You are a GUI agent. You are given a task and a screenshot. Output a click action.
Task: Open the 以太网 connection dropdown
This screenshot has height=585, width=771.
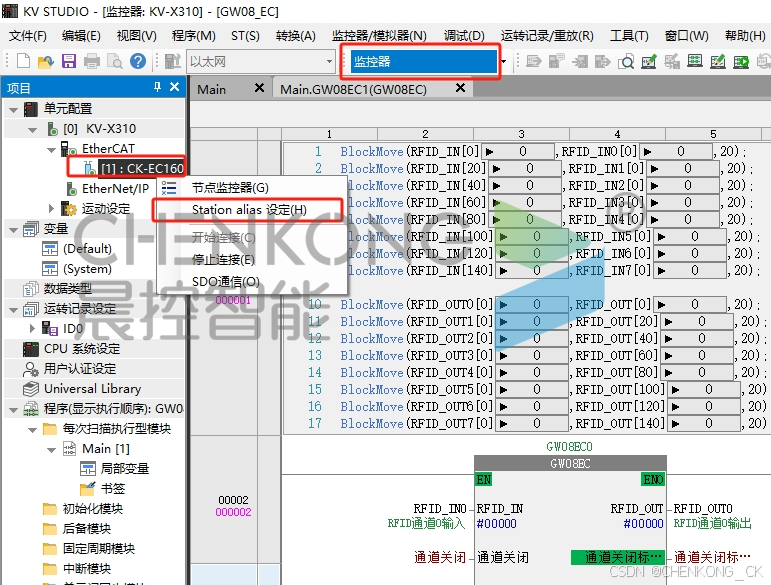click(x=329, y=62)
